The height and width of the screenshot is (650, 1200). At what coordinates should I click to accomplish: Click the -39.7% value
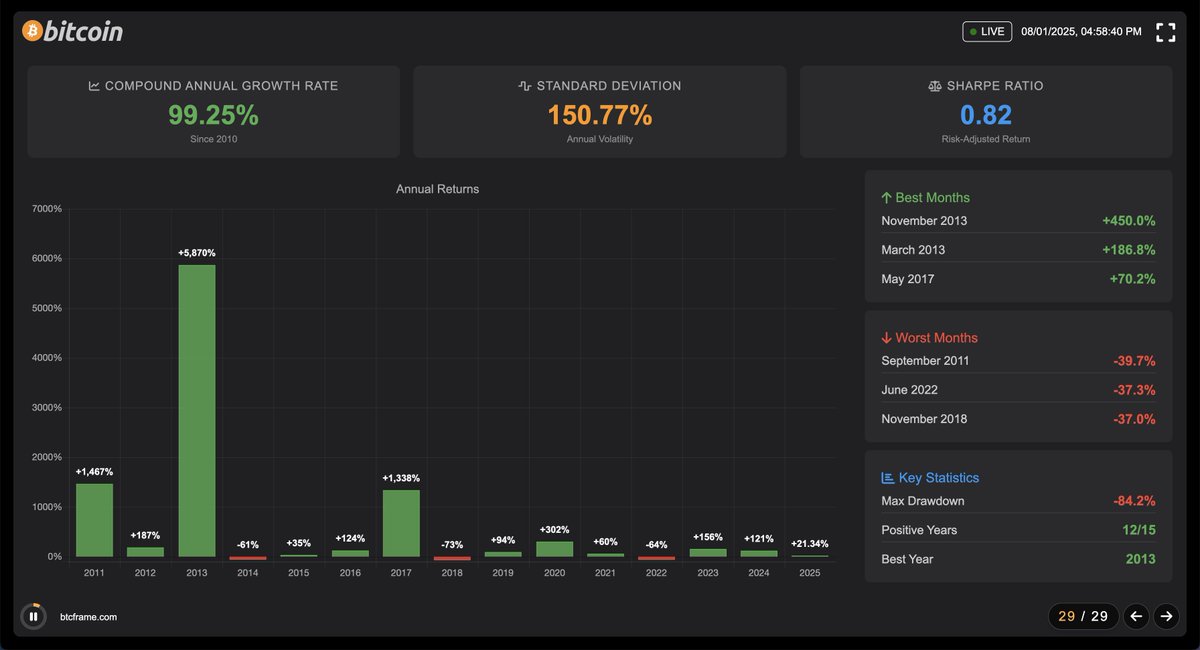[x=1134, y=360]
